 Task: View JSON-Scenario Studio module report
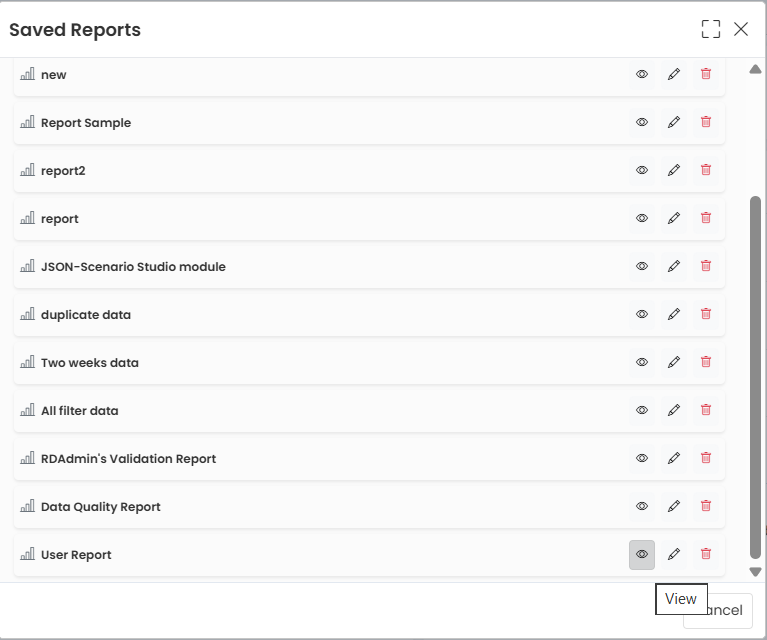pyautogui.click(x=642, y=266)
